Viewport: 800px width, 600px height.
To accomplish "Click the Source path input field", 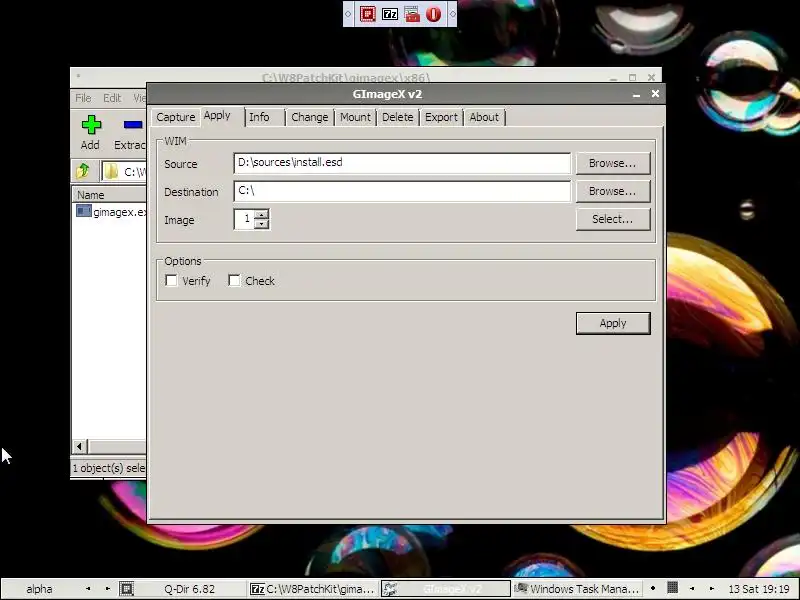I will point(402,163).
